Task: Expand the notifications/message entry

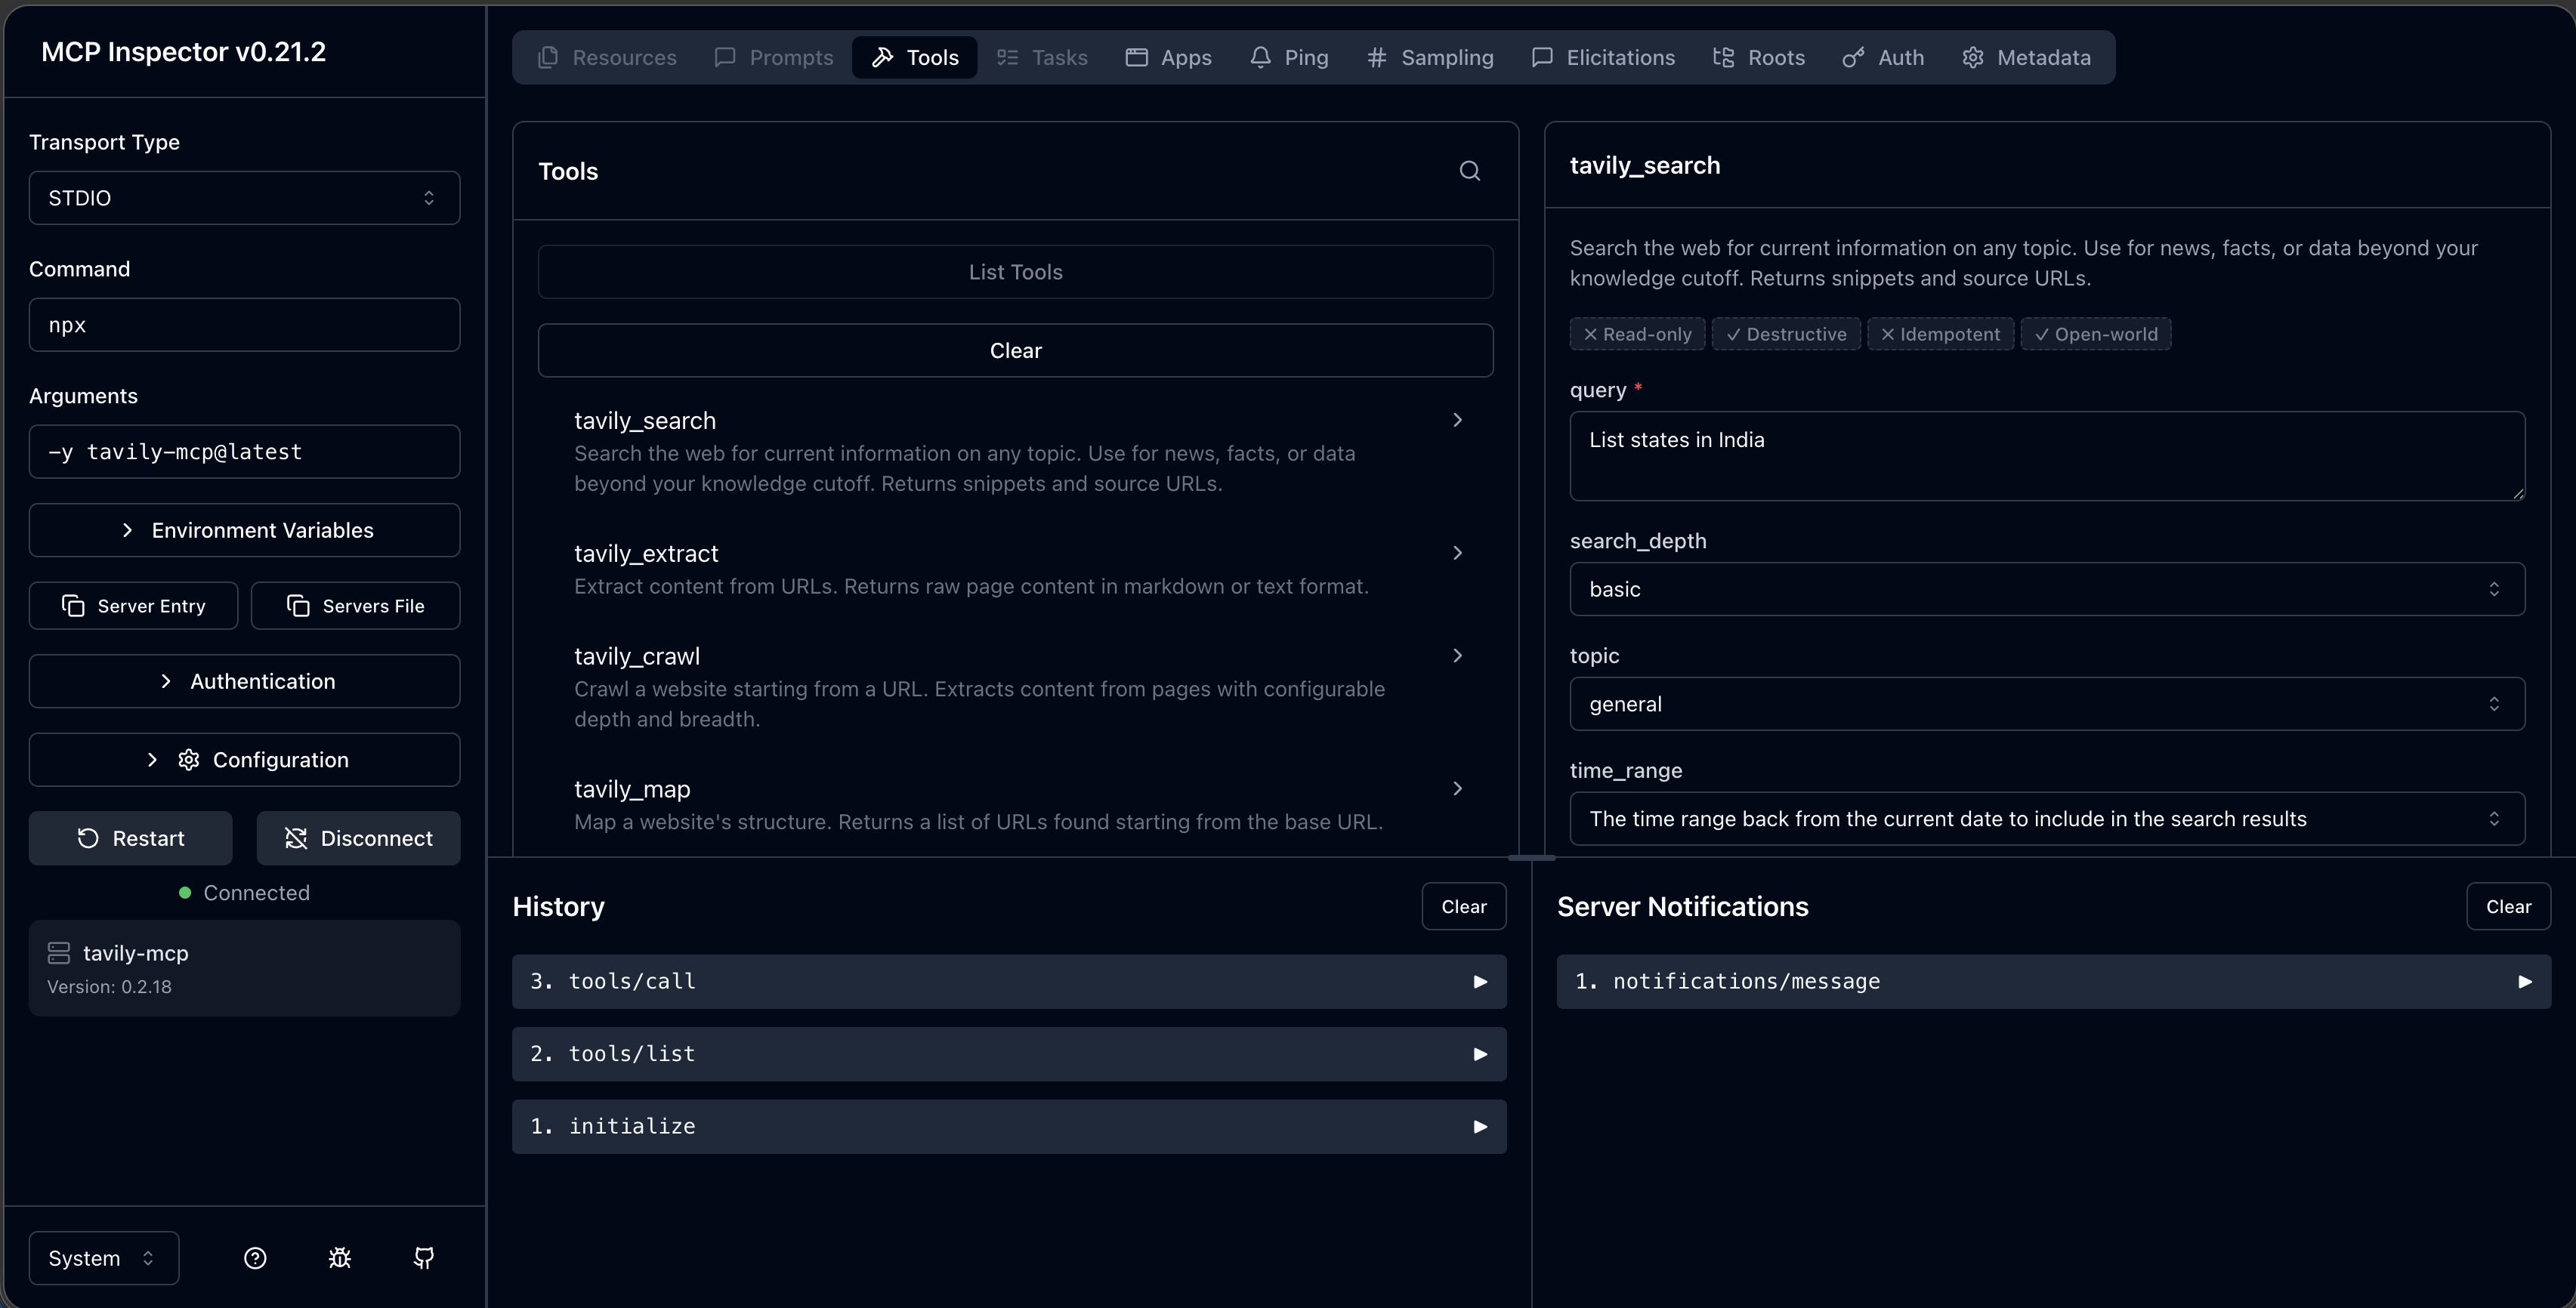Action: pos(2054,982)
